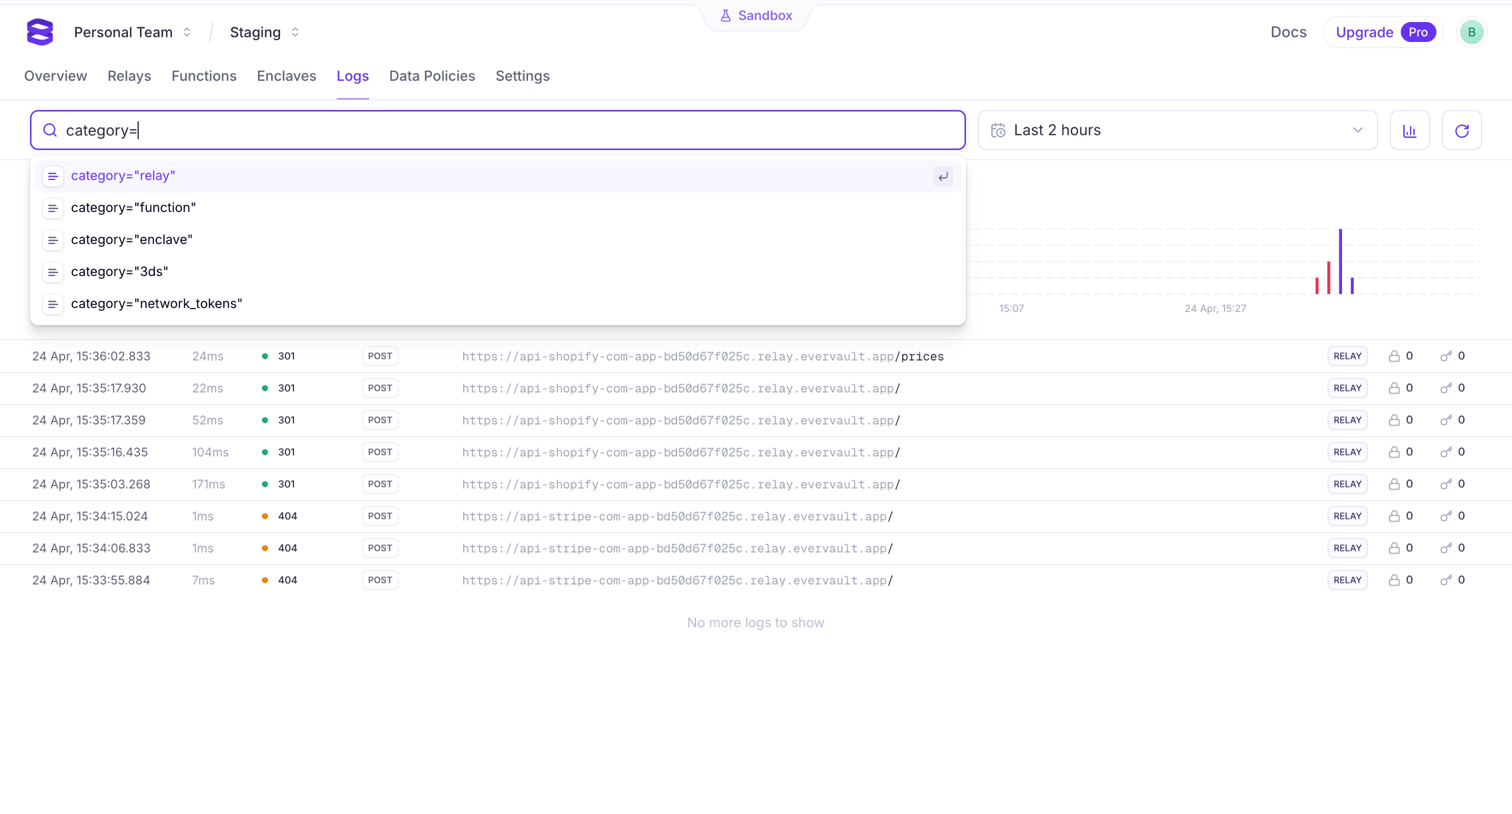This screenshot has height=814, width=1512.
Task: Click the filter icon beside category="3ds"
Action: (53, 272)
